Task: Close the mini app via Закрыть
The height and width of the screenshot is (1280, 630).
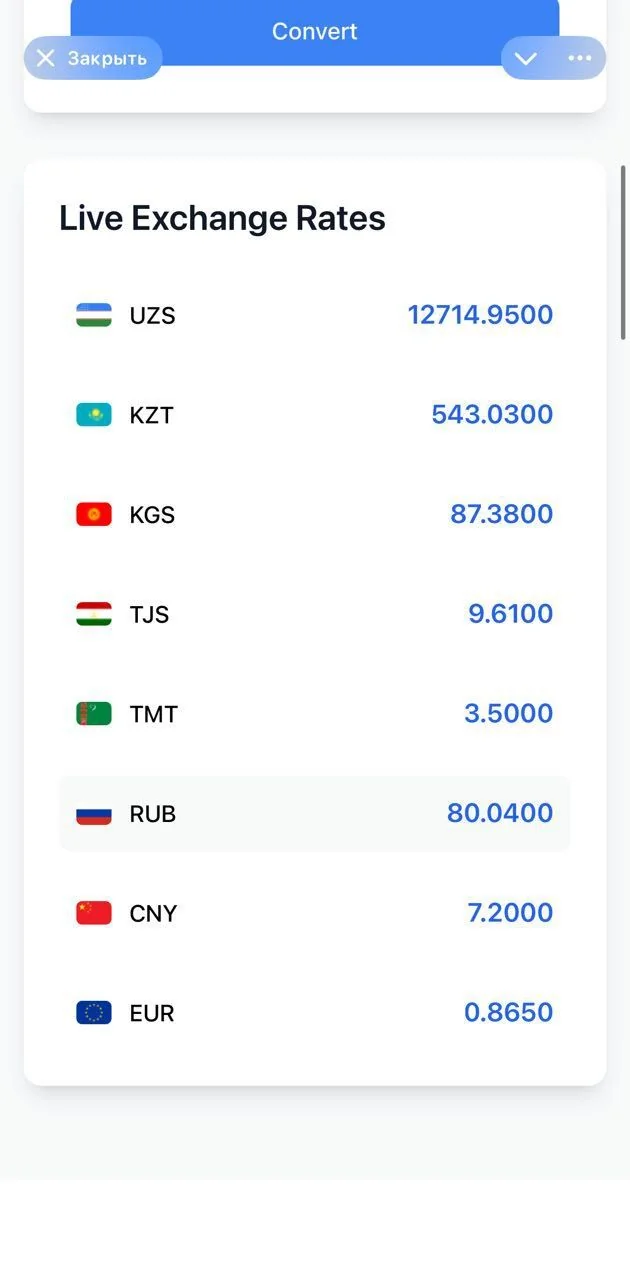Action: 93,58
